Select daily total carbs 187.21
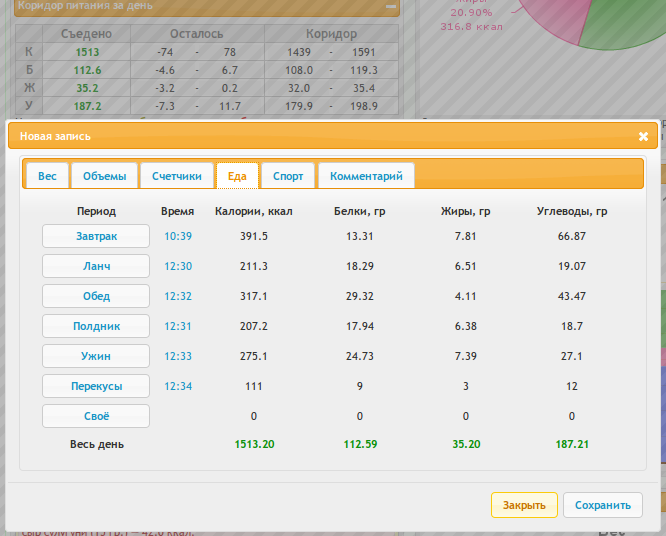Viewport: 666px width, 536px height. tap(572, 444)
